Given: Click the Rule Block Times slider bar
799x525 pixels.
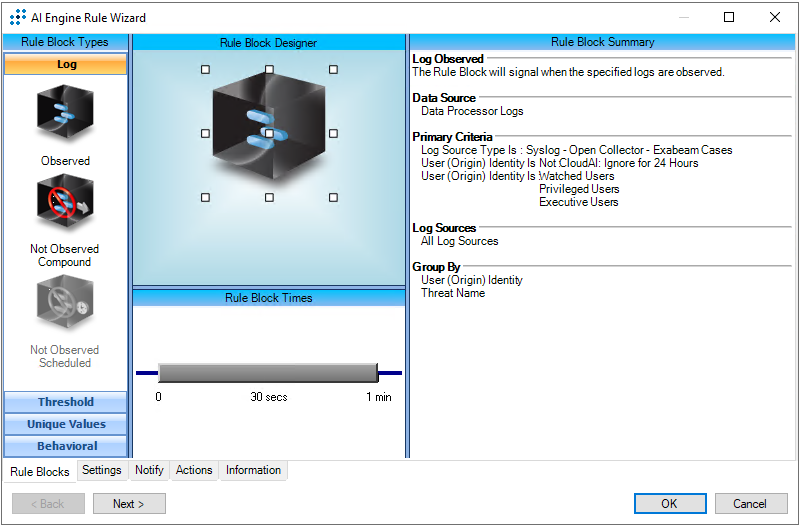Looking at the screenshot, I should click(268, 373).
